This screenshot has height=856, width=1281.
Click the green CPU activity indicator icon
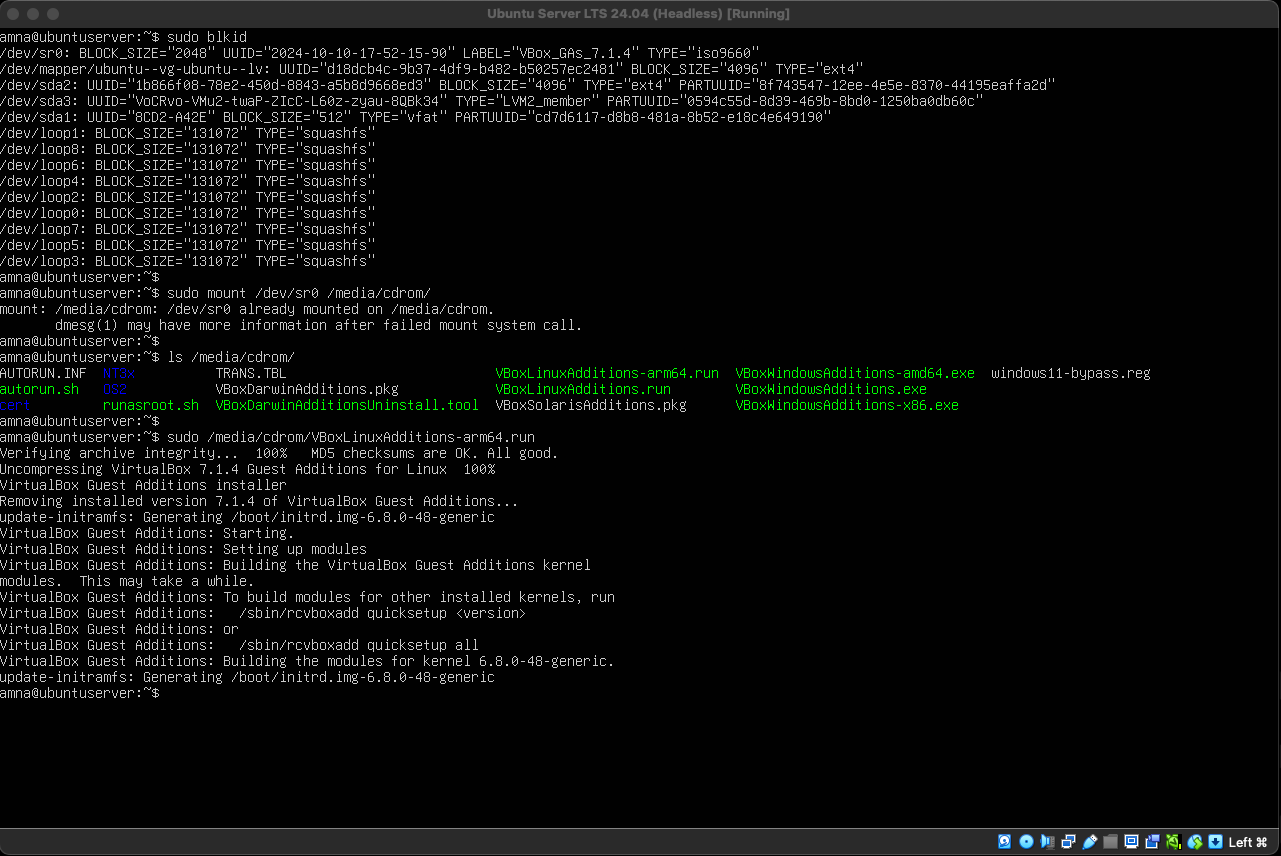click(x=1174, y=842)
